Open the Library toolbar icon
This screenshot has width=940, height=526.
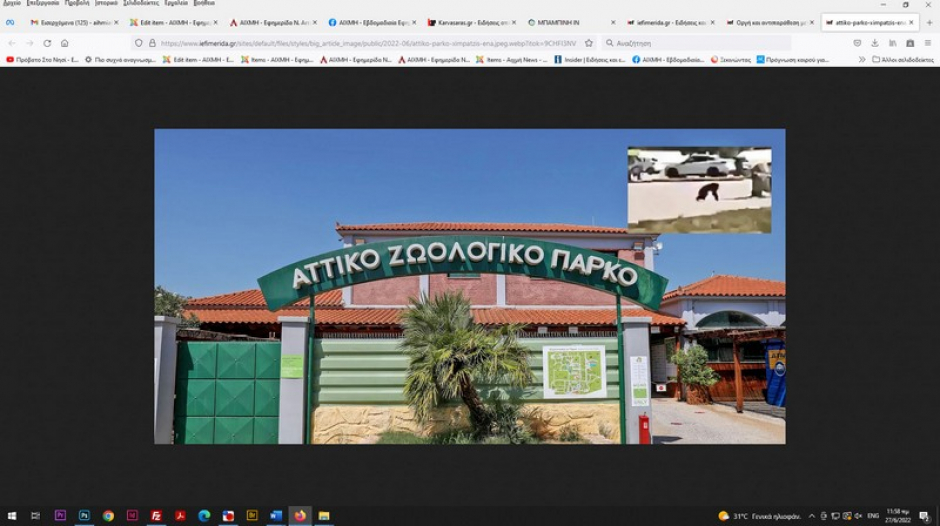tap(893, 43)
